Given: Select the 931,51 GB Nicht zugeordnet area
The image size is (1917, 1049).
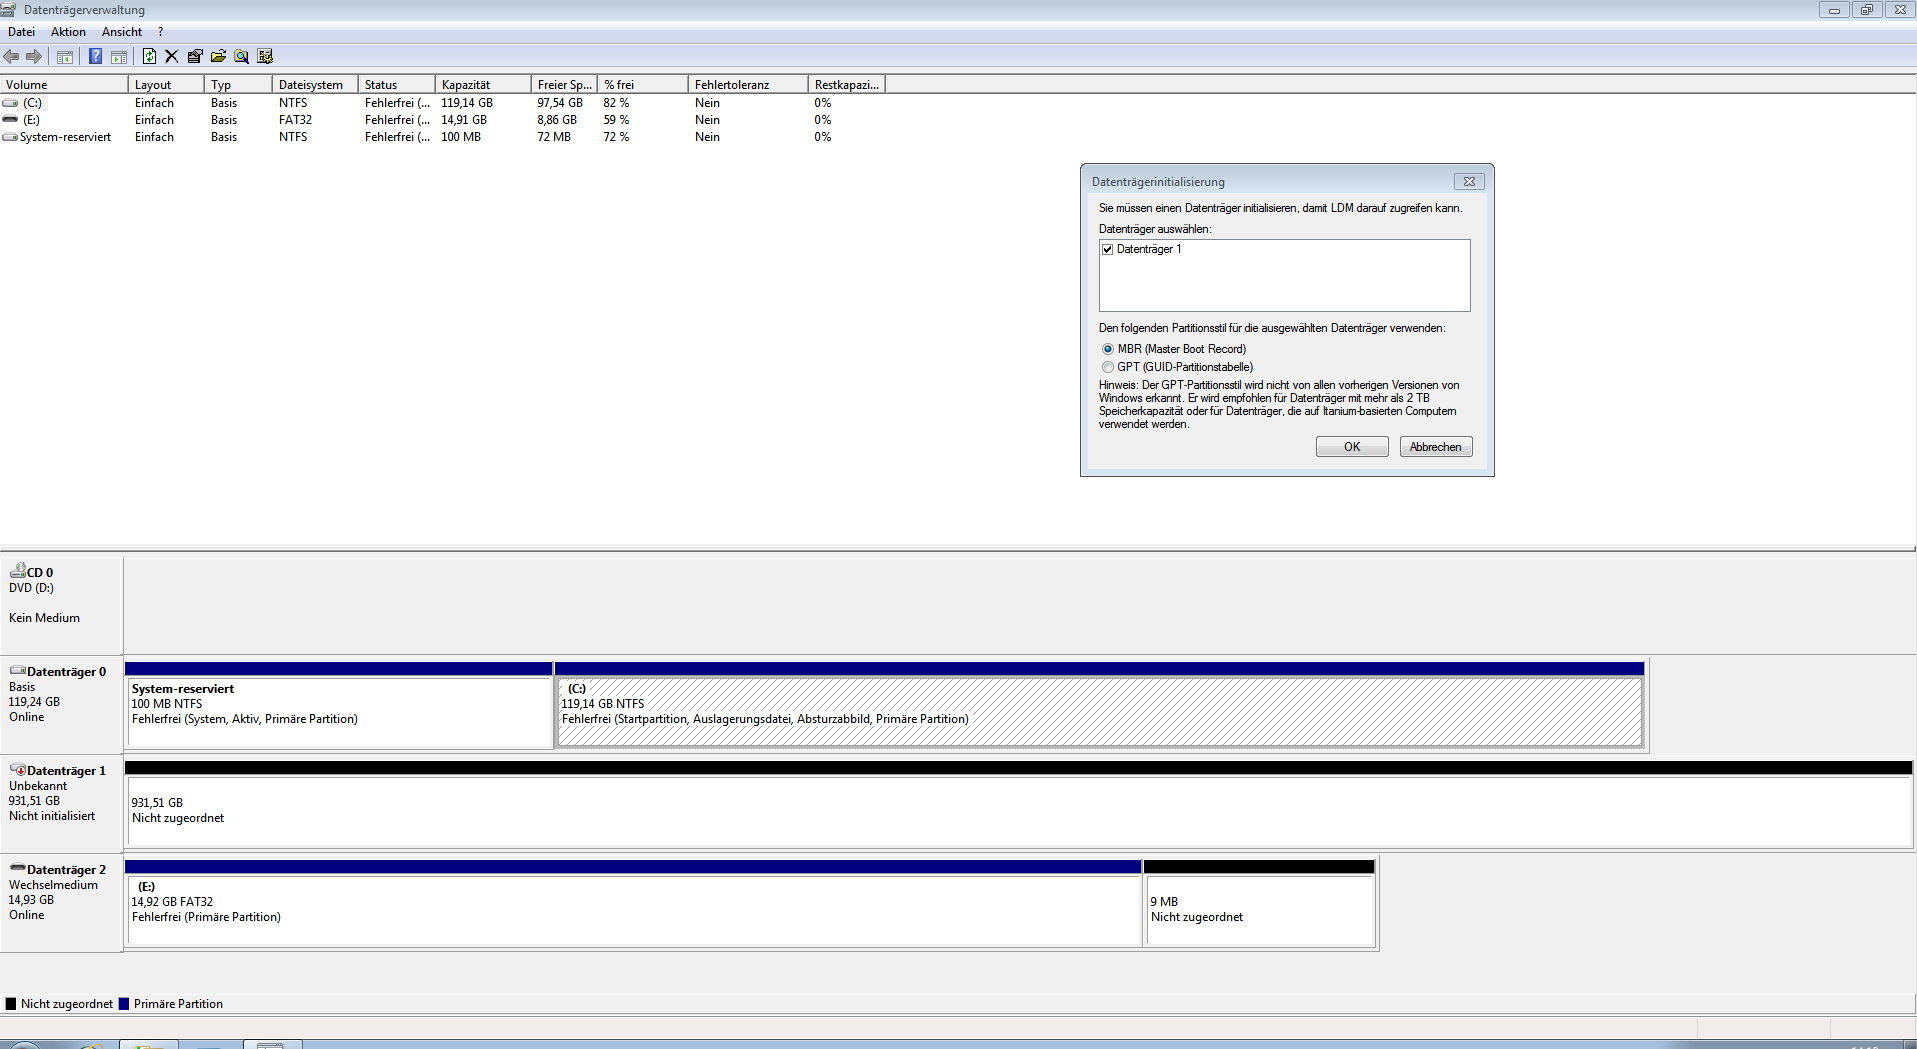Looking at the screenshot, I should pos(1019,804).
